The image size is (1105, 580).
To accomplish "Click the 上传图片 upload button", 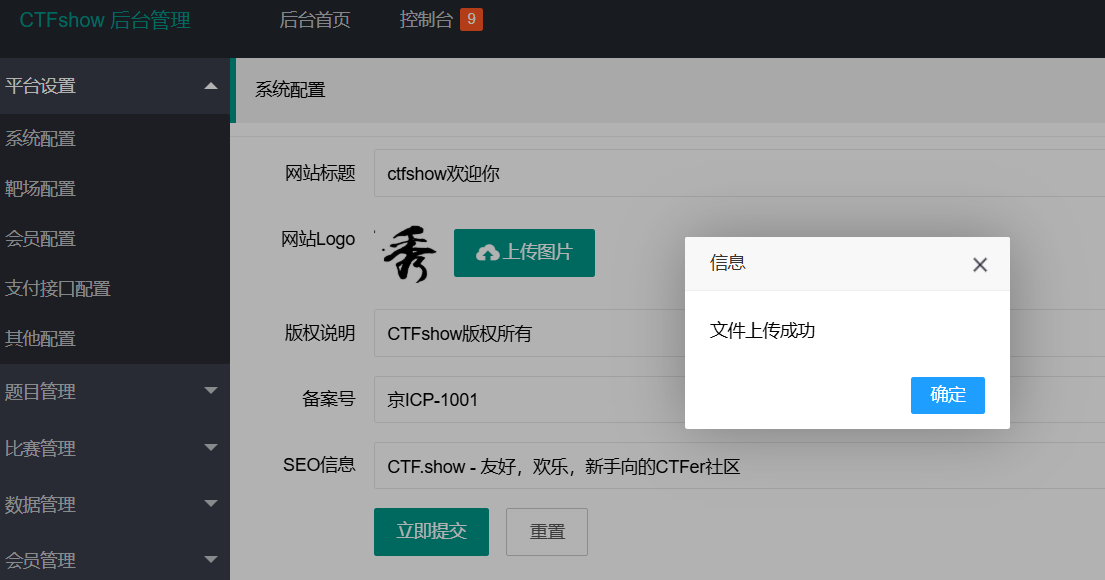I will point(524,253).
